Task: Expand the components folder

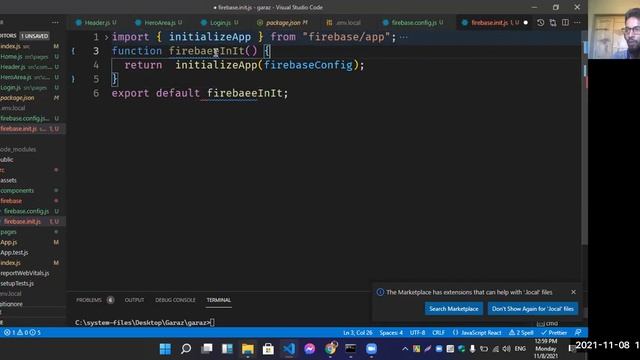Action: (x=17, y=191)
